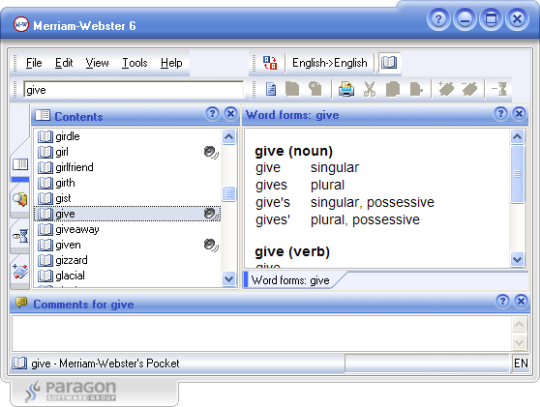
Task: Click Comments box scroll up arrow
Action: click(519, 324)
